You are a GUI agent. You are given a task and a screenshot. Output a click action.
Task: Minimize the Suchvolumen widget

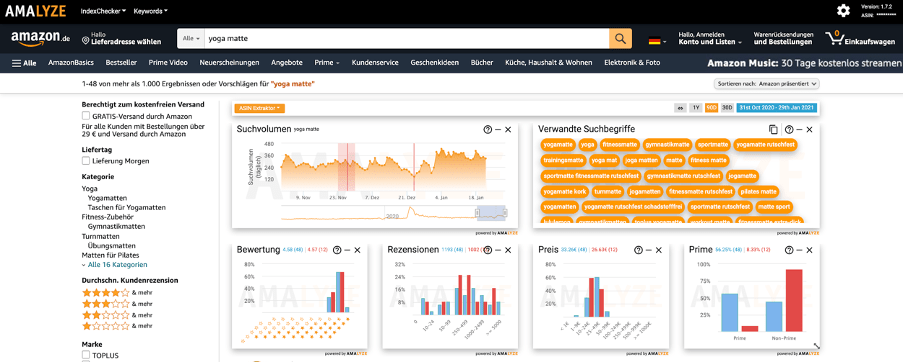pyautogui.click(x=498, y=130)
